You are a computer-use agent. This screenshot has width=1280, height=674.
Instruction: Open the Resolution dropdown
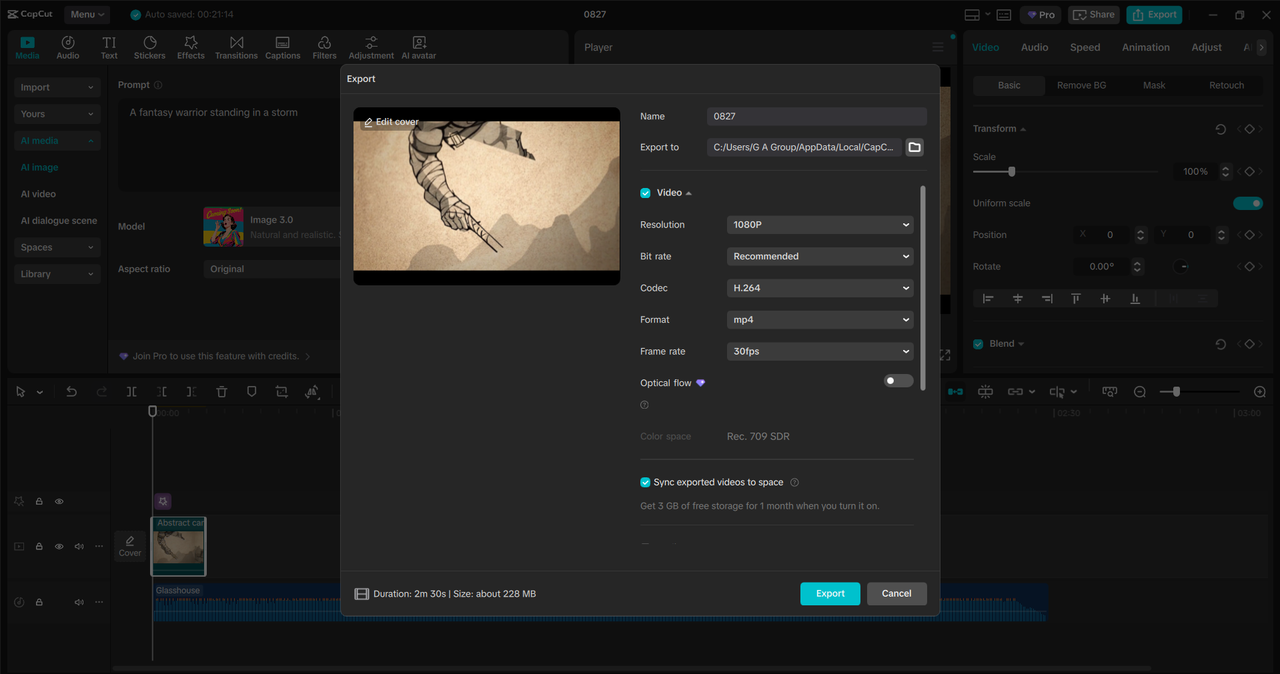point(819,224)
